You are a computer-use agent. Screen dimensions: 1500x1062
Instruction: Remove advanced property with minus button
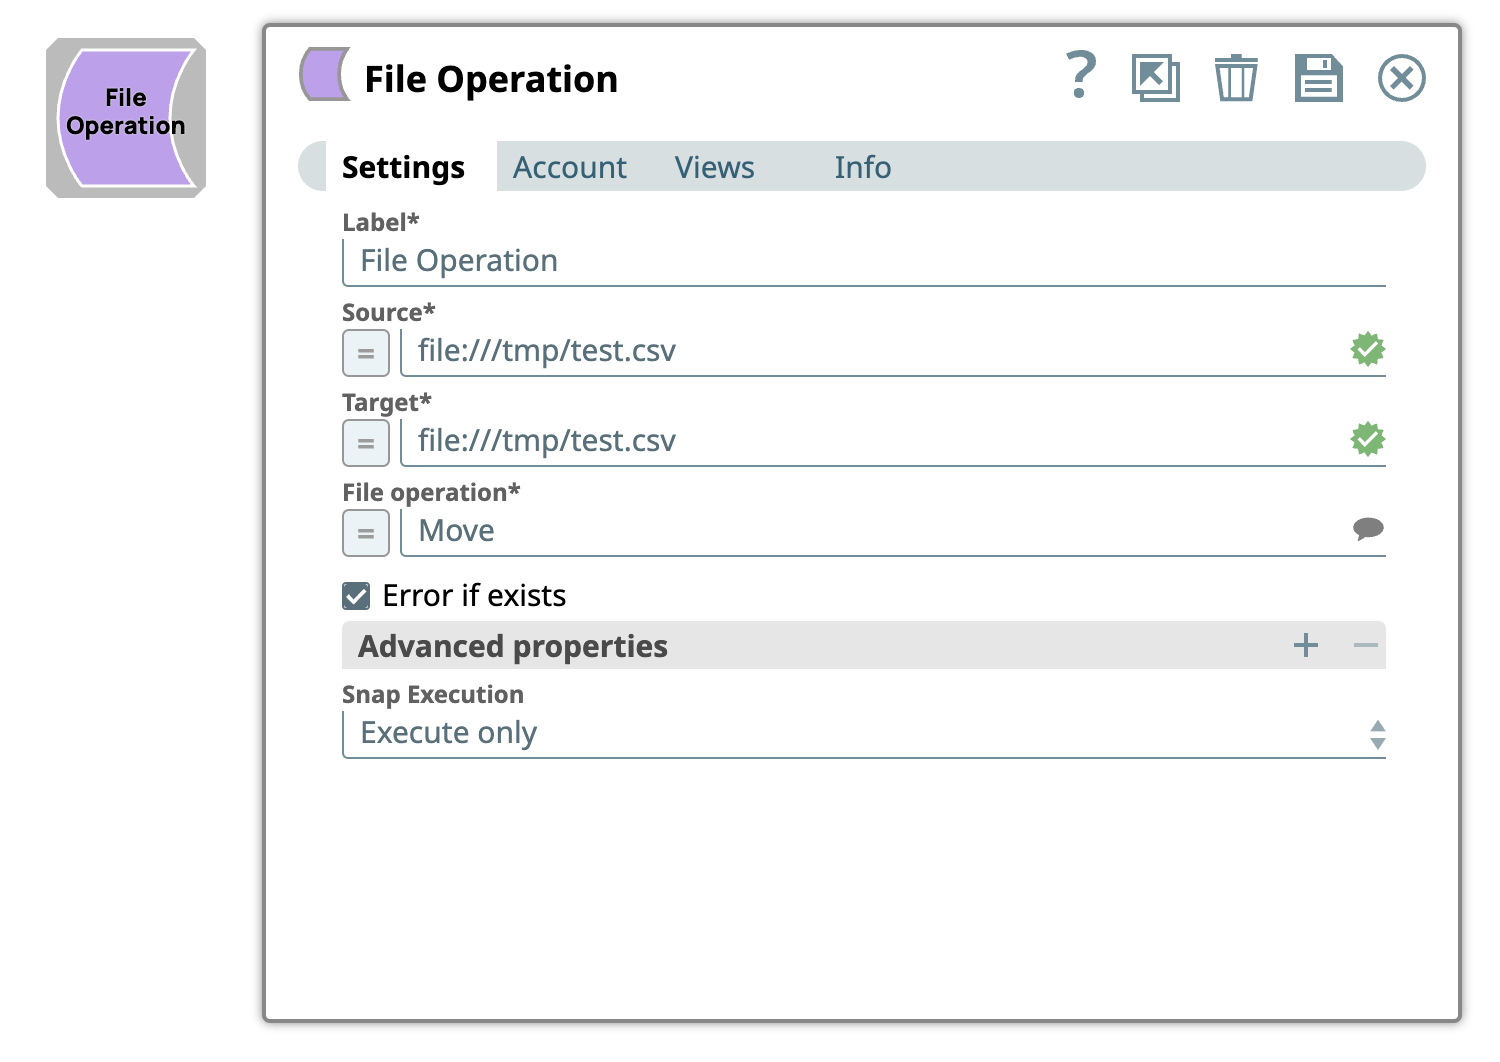click(1365, 646)
